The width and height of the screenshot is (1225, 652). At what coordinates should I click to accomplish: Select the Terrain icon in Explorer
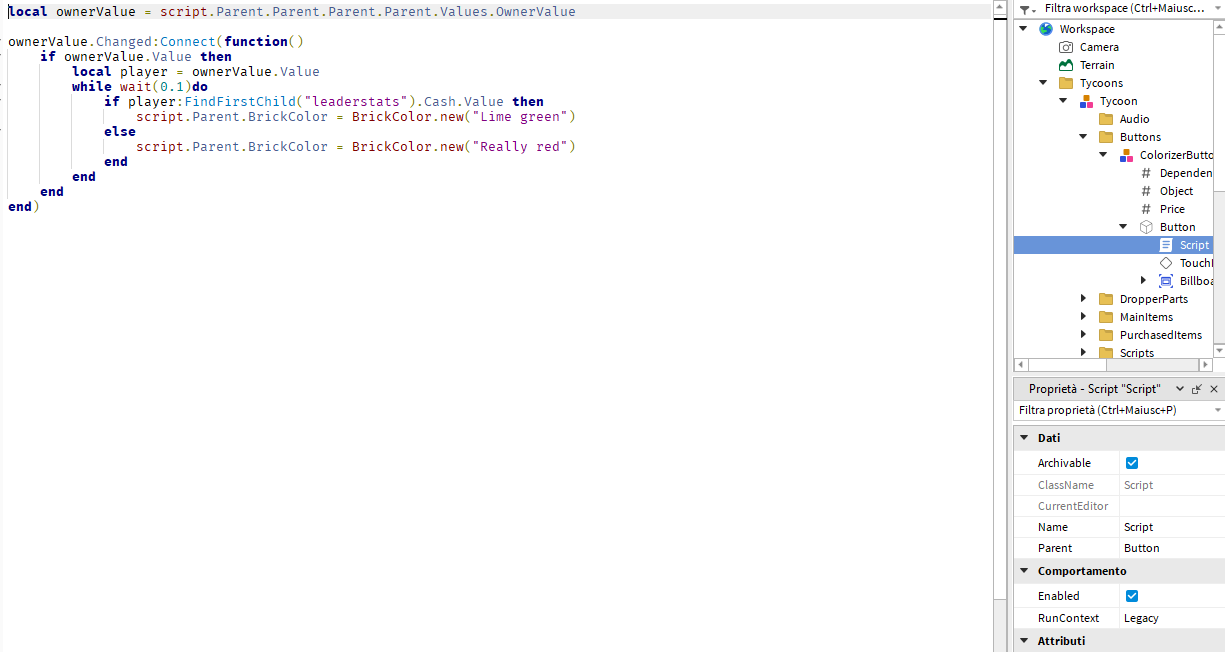tap(1066, 65)
